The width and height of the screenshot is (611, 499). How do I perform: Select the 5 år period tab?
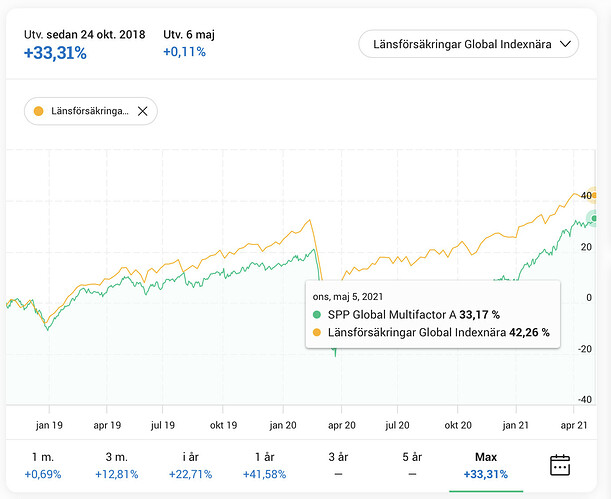412,465
